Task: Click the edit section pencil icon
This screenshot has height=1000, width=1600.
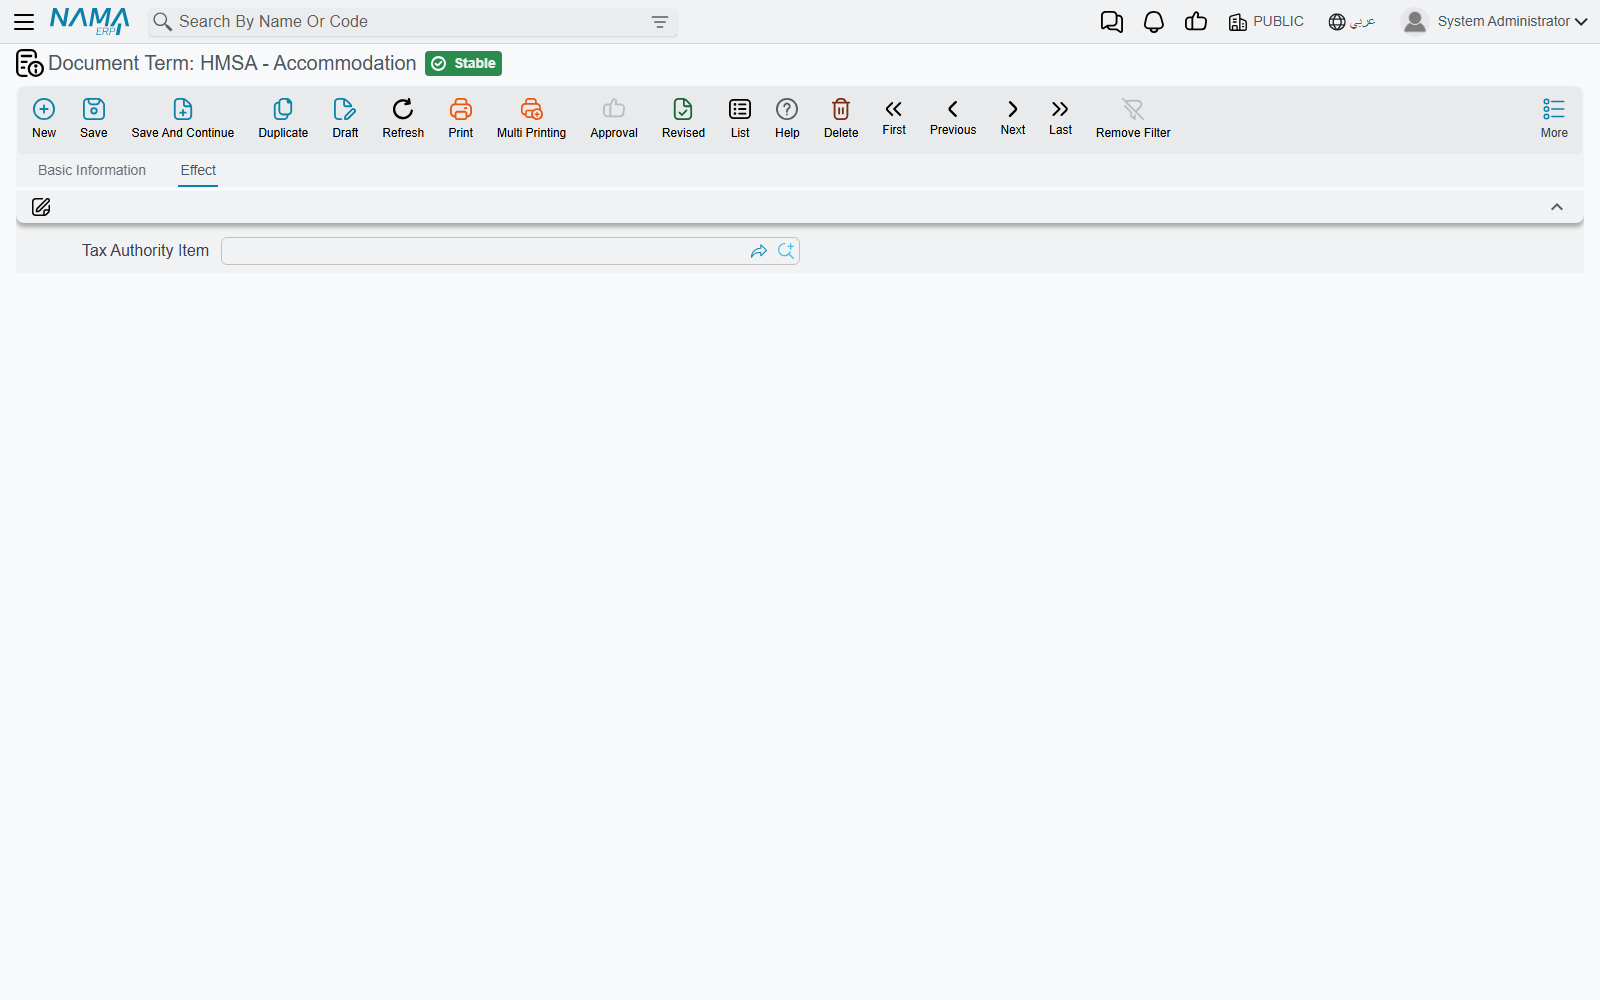Action: pos(41,207)
